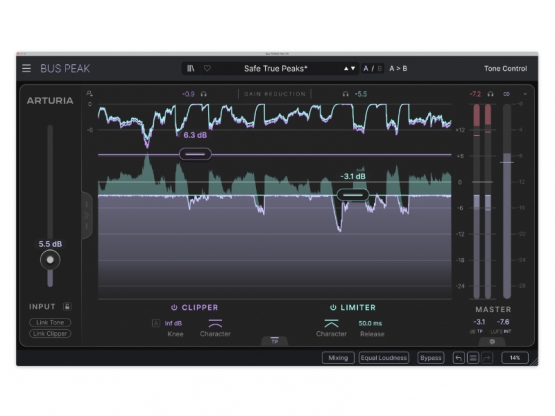Toggle the input lock icon
The height and width of the screenshot is (416, 555).
point(67,307)
